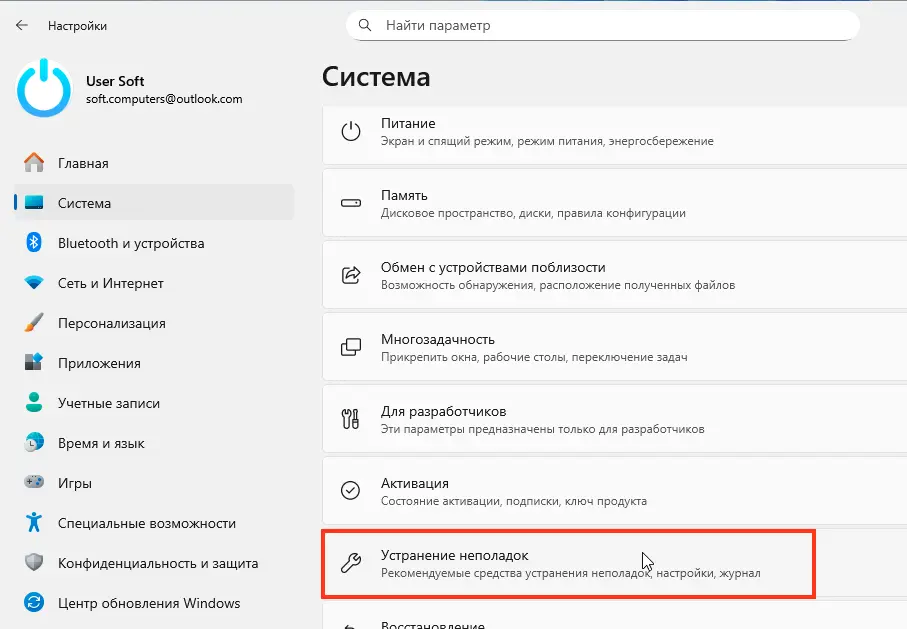
Task: Open 'Центр обновления Windows'
Action: 149,603
